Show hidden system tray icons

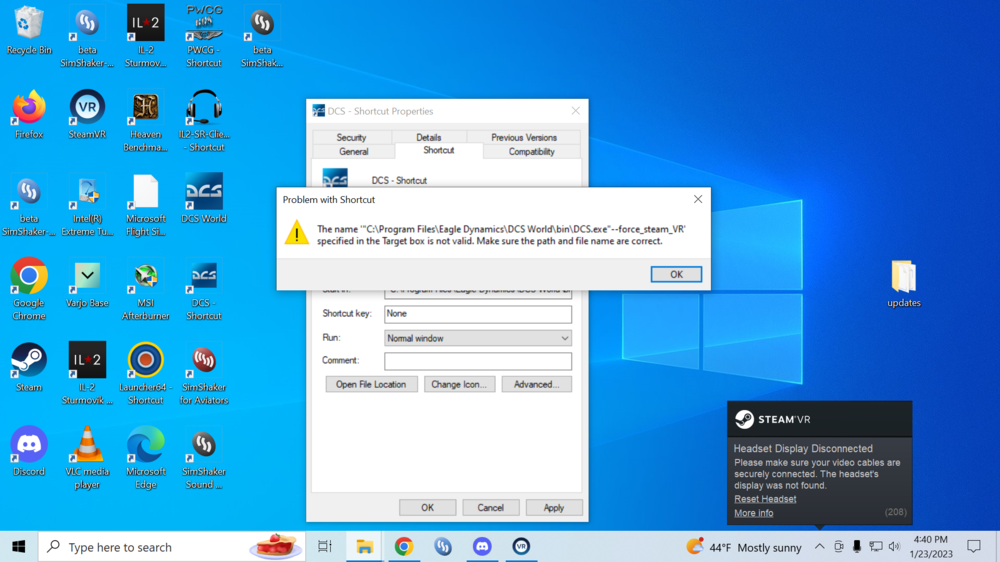click(820, 547)
